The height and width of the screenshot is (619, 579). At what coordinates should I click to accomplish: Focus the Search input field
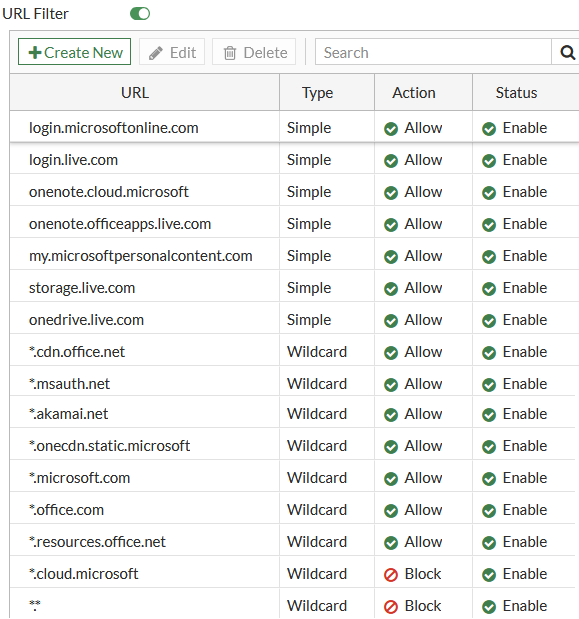(x=433, y=52)
